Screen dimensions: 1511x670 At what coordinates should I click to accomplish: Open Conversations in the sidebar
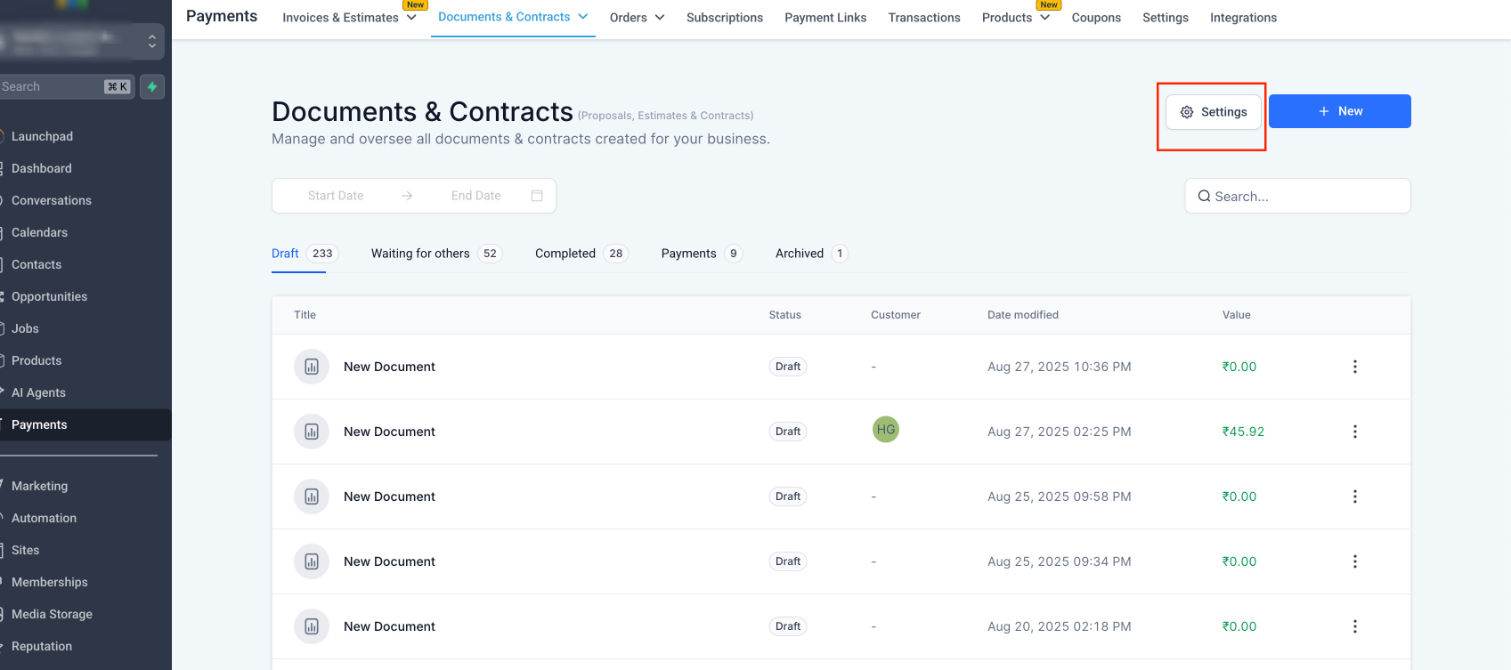[51, 201]
